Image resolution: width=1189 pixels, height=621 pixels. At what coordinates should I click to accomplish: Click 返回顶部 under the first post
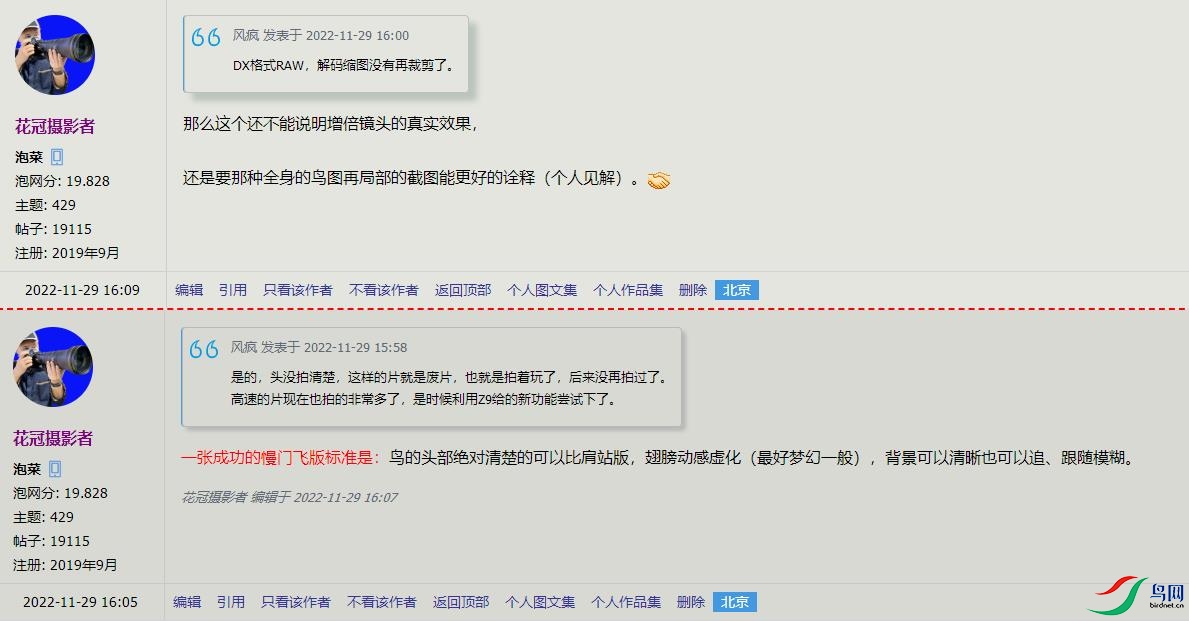463,290
